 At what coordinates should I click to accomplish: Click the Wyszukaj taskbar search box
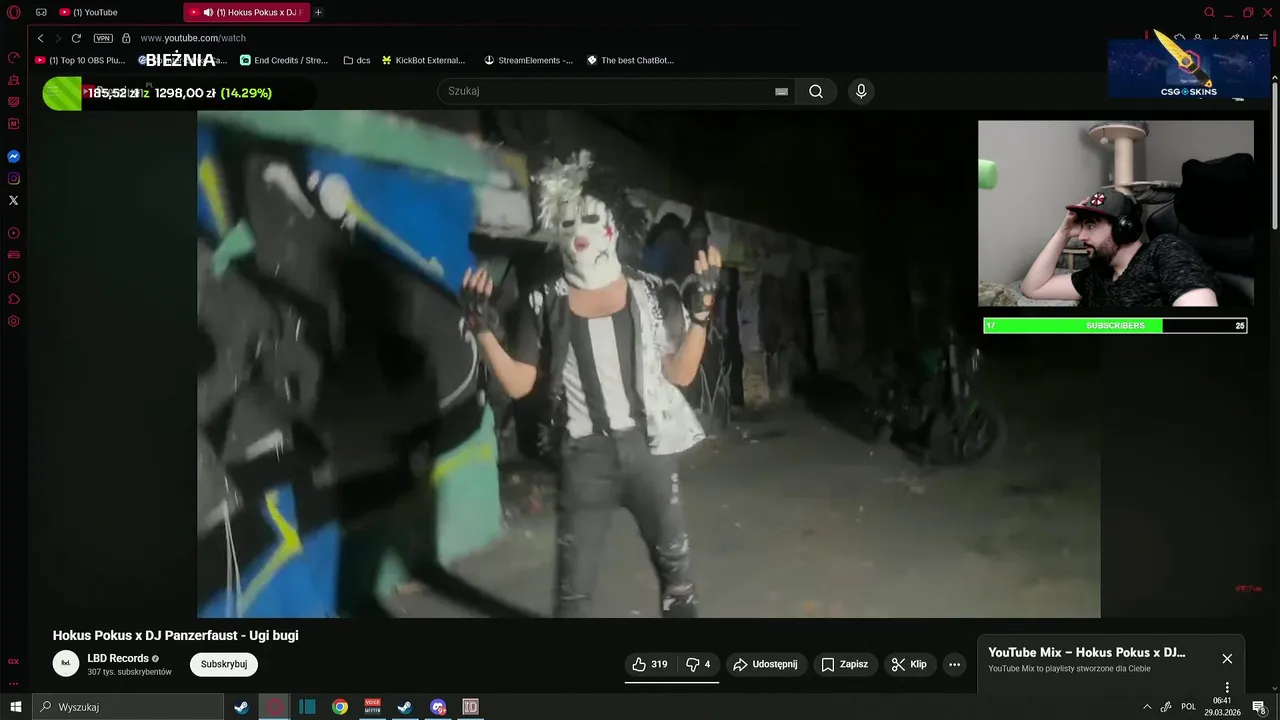point(127,707)
